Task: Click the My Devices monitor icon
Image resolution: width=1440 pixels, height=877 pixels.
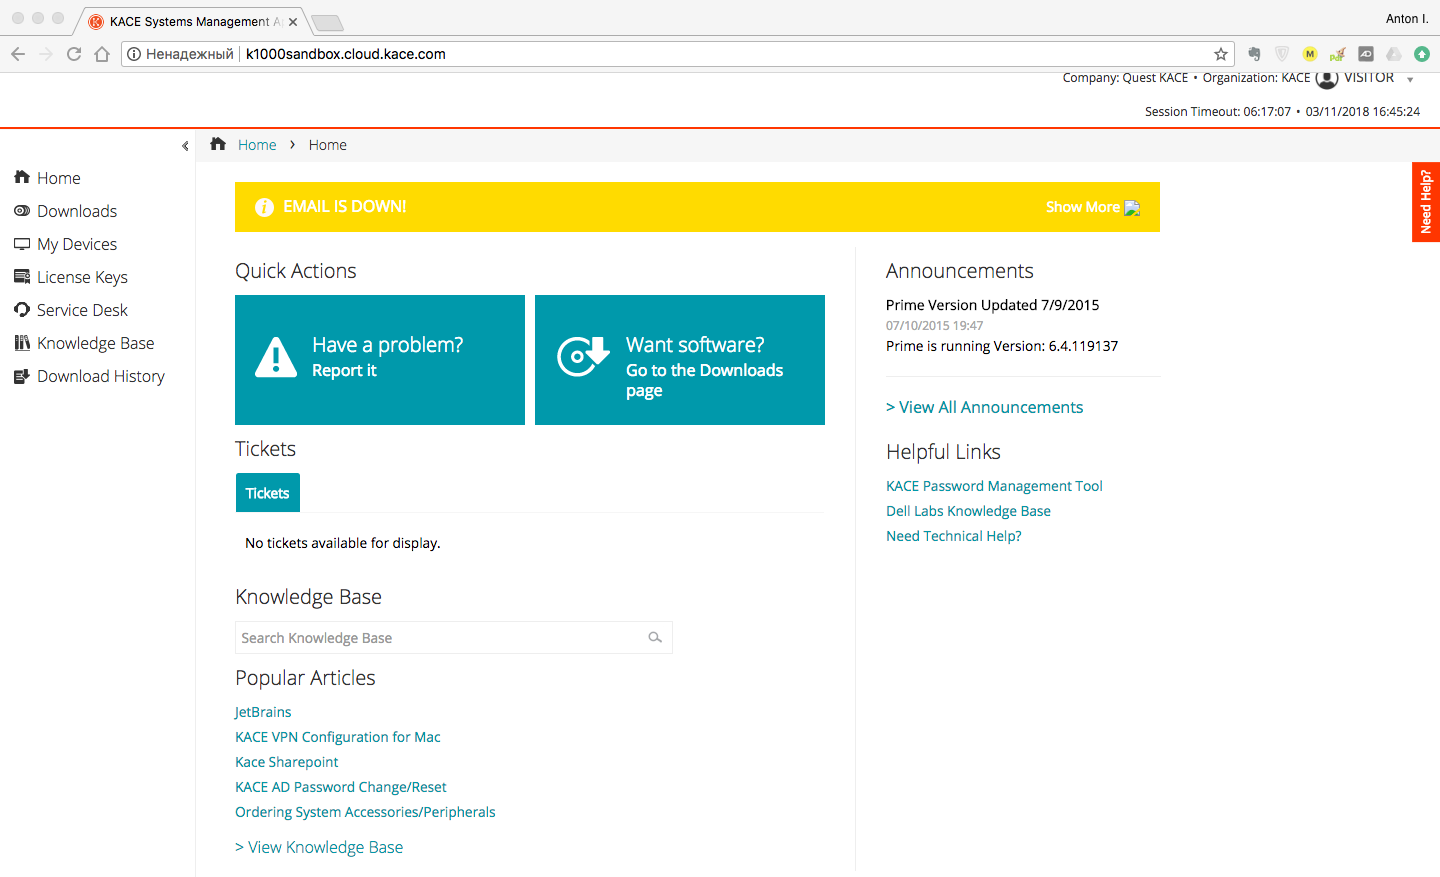Action: [22, 243]
